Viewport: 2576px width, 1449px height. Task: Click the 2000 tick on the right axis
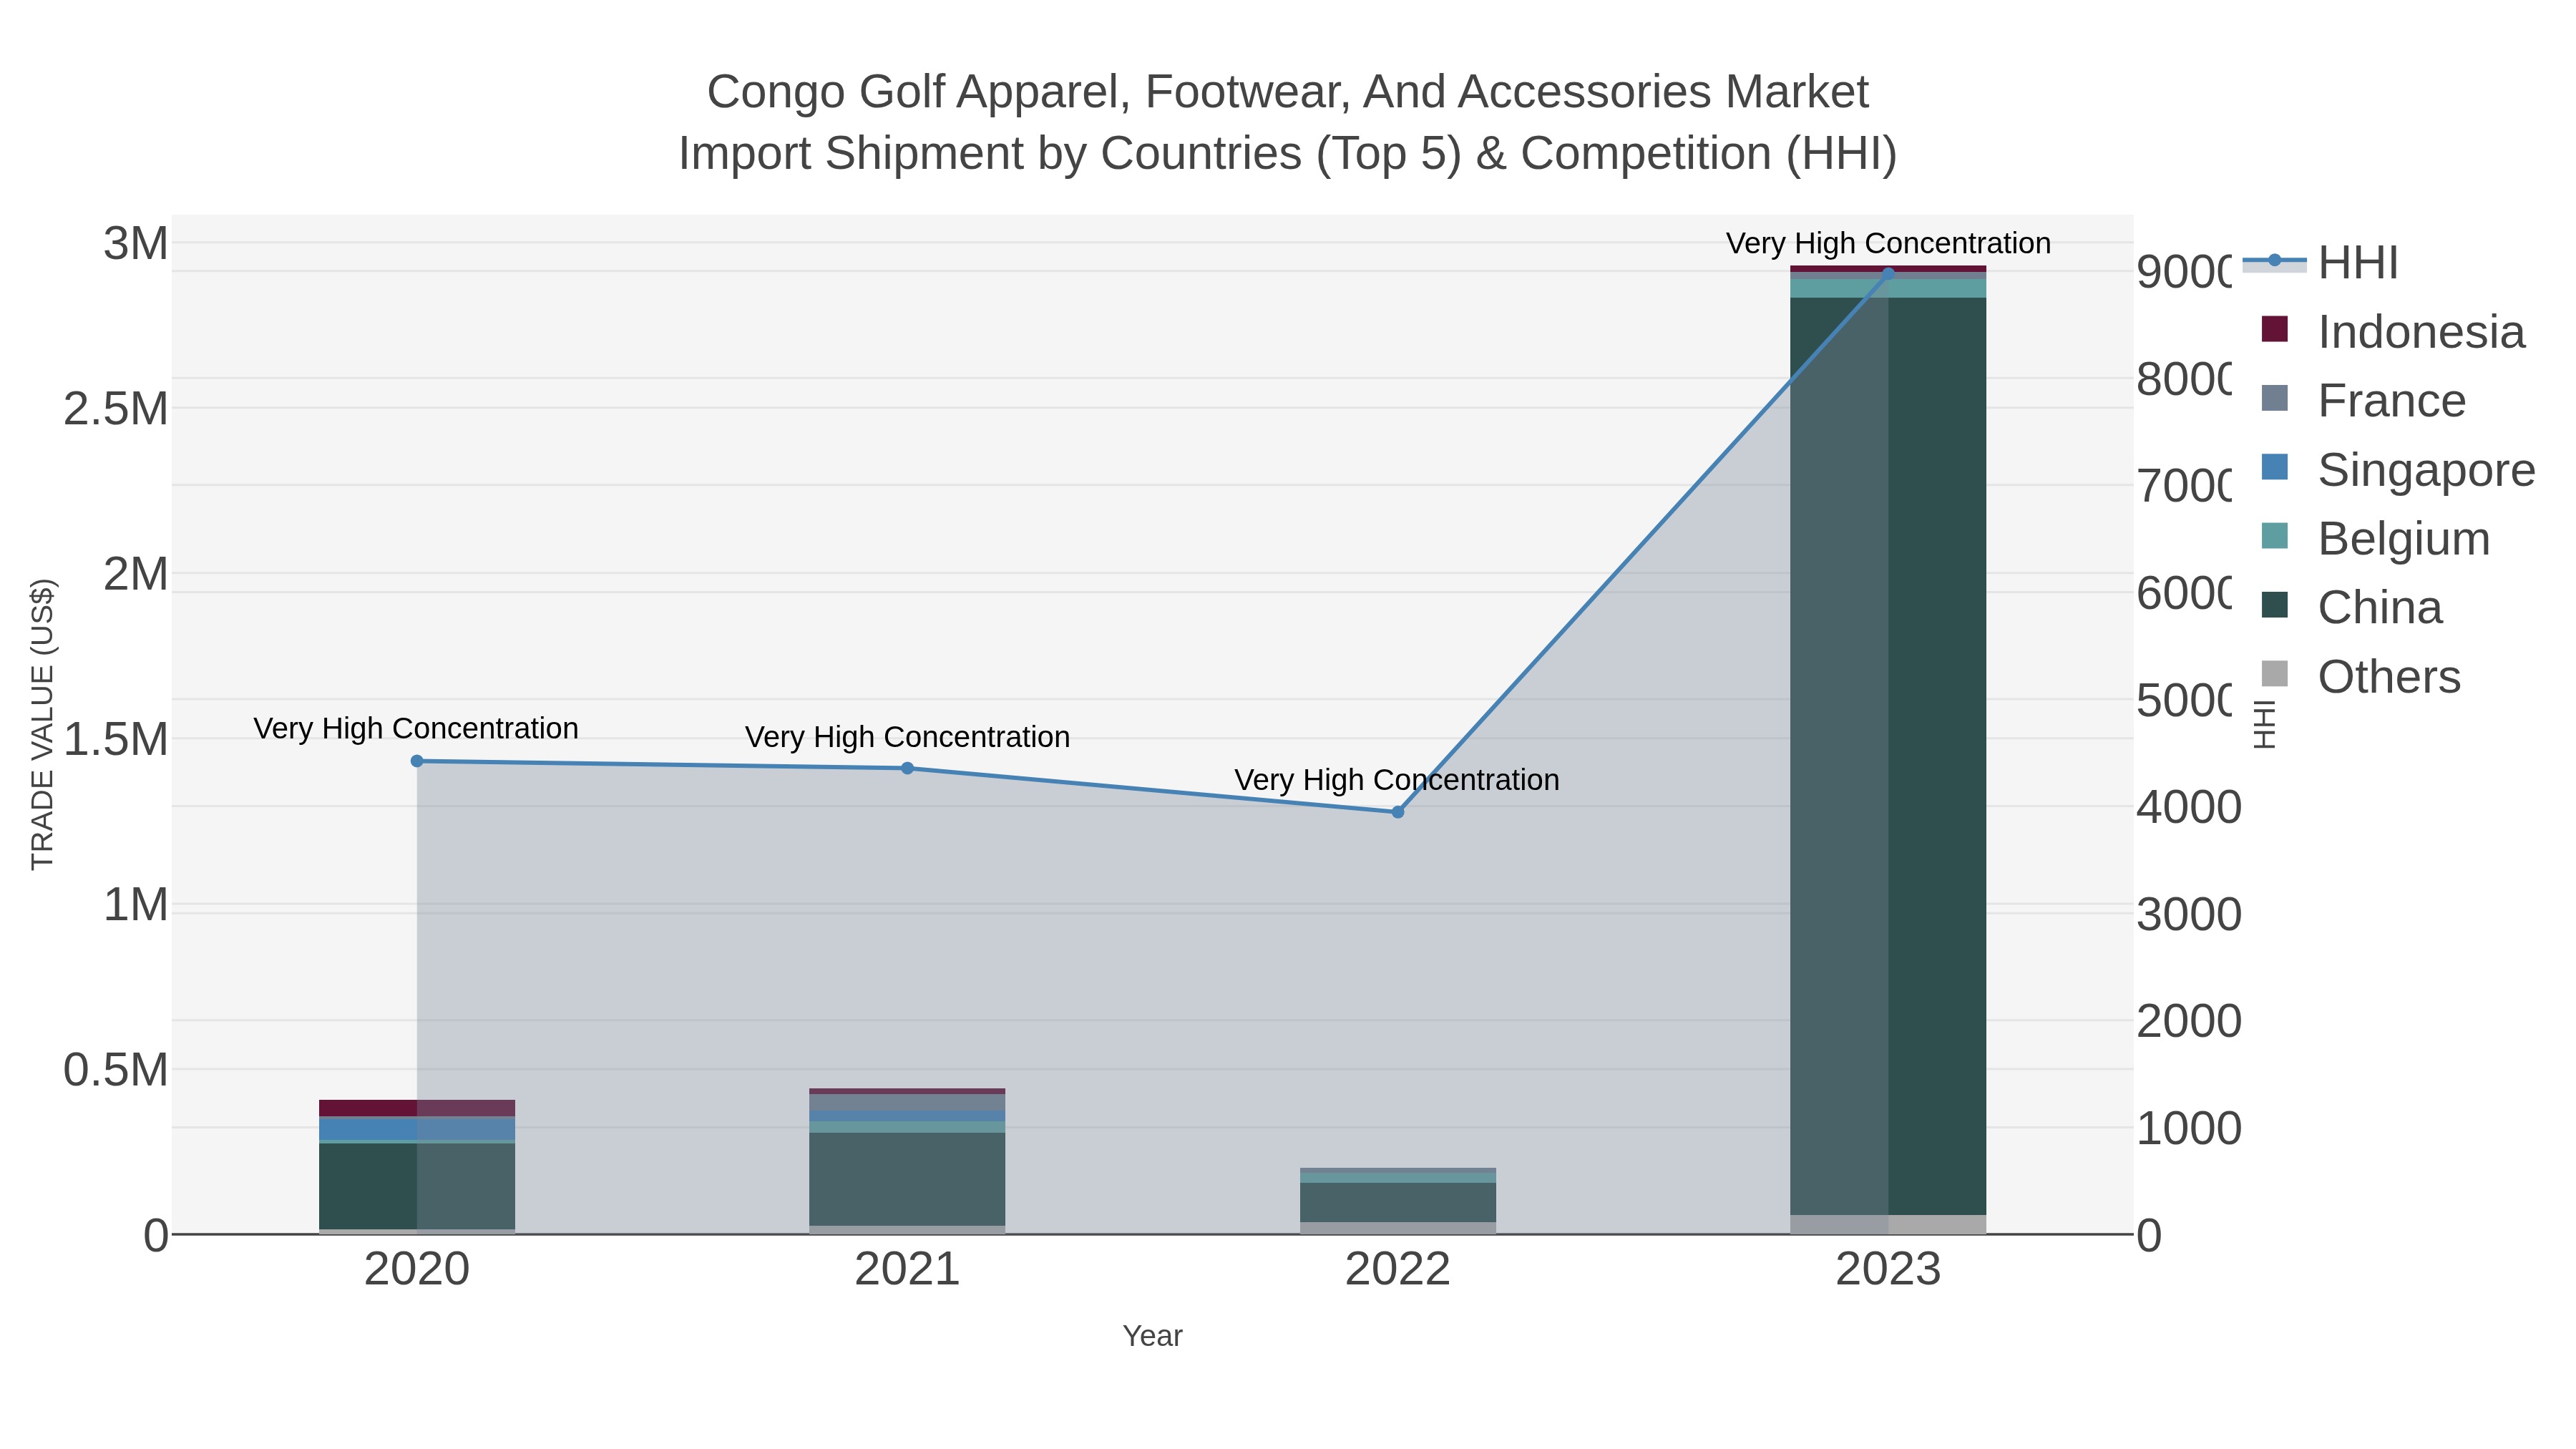(x=2189, y=1021)
